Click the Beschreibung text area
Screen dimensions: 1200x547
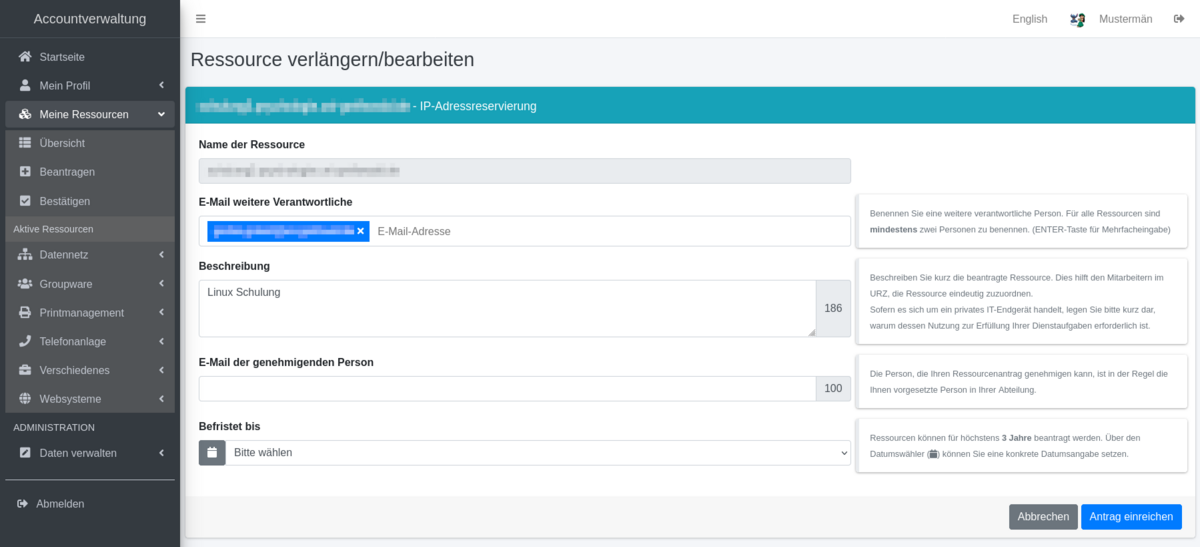coord(507,308)
